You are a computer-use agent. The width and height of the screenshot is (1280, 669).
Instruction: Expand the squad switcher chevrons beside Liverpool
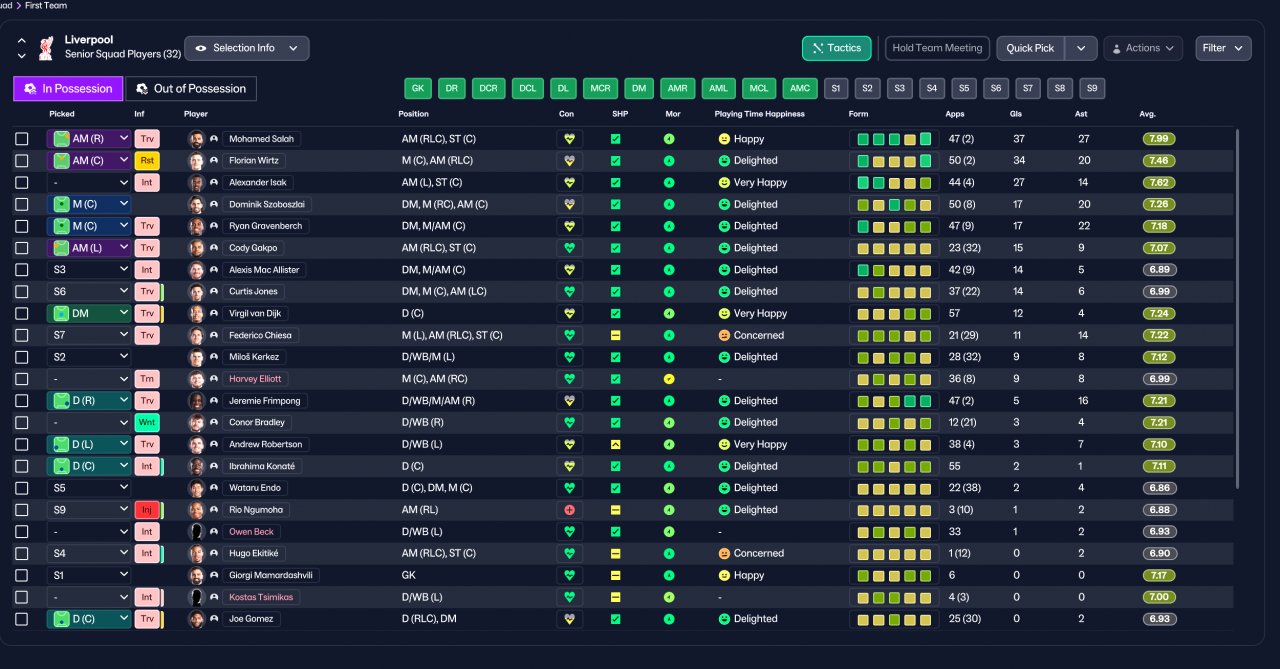pos(22,48)
